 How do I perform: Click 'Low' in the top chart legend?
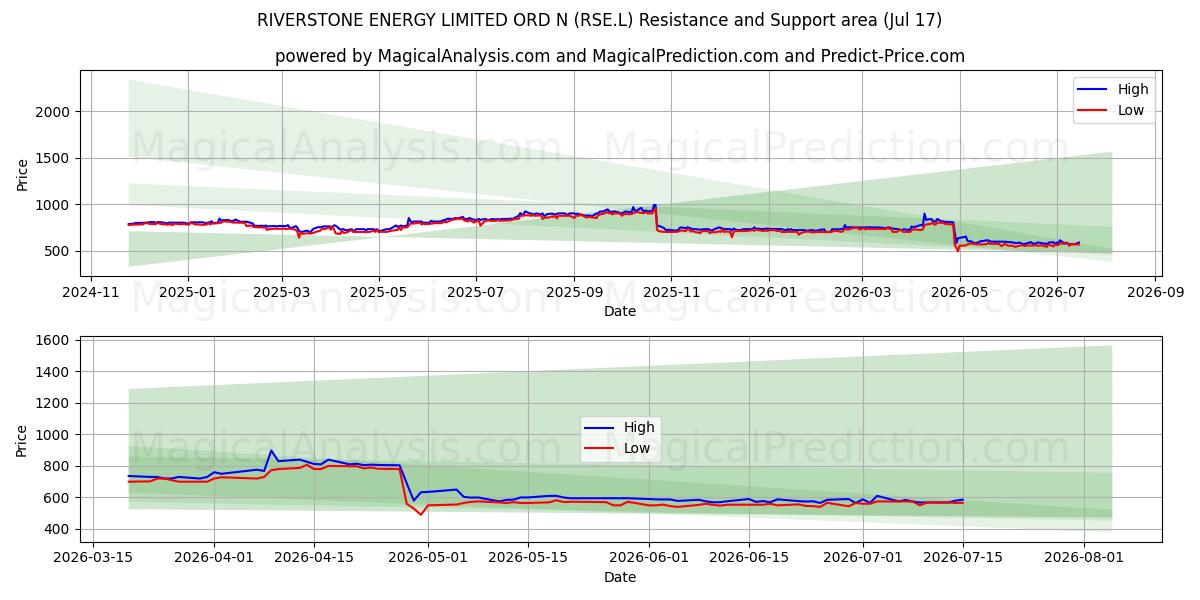coord(1131,110)
